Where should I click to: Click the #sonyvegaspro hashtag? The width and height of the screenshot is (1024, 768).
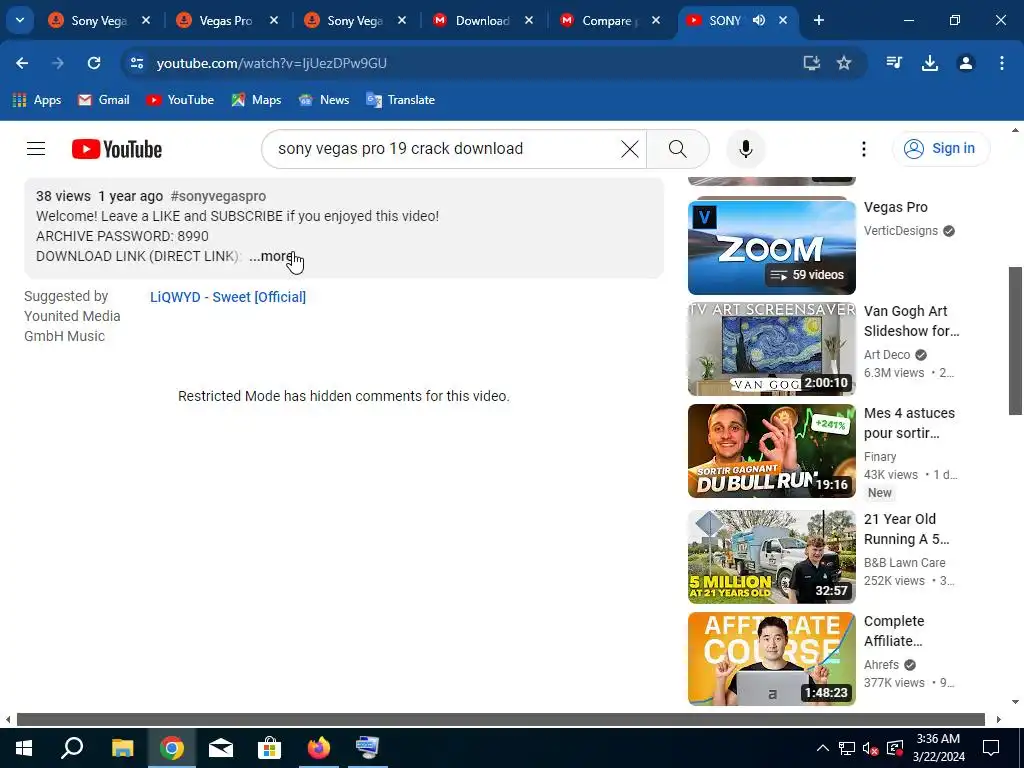[218, 196]
